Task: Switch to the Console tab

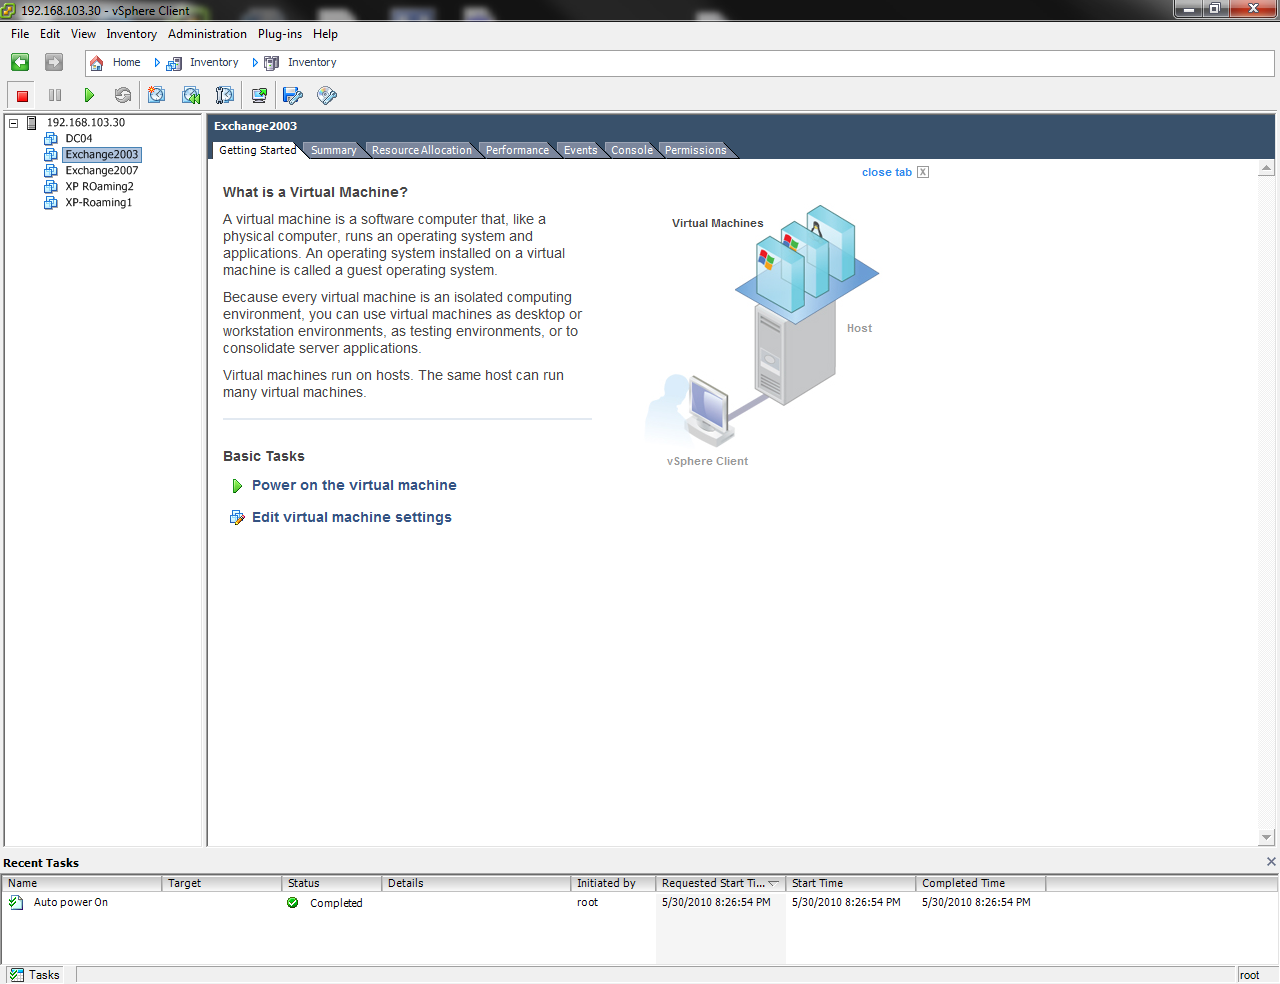Action: click(x=632, y=150)
